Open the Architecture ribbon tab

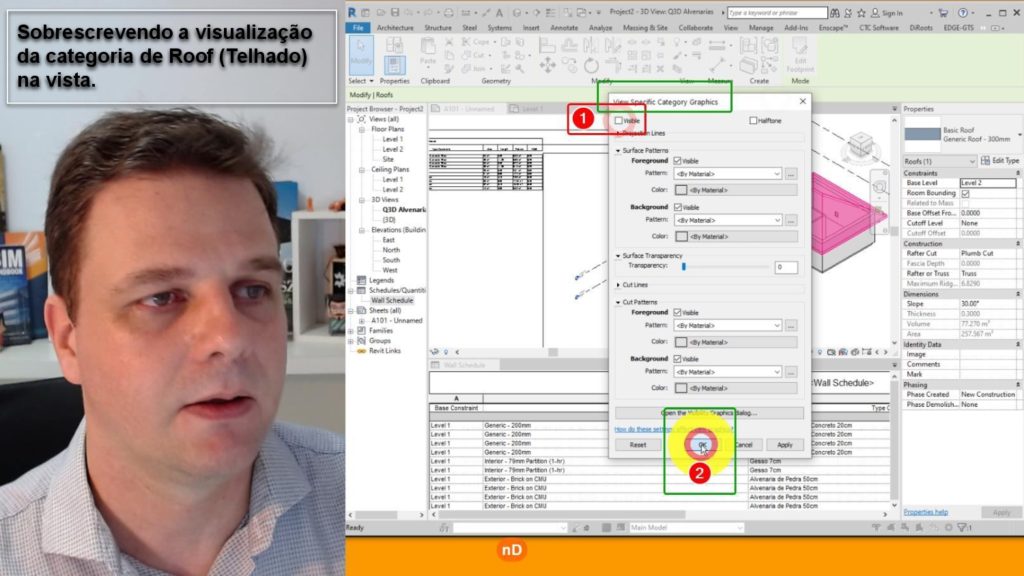[395, 28]
